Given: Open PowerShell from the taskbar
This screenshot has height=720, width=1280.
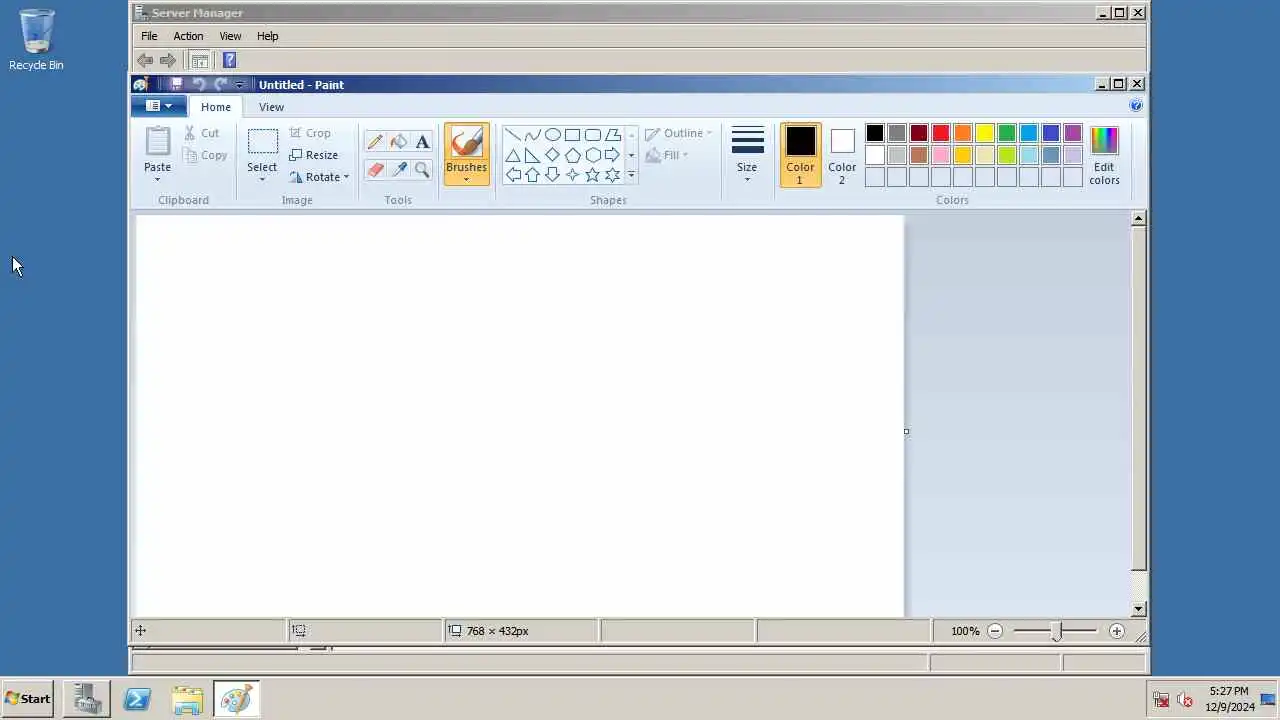Looking at the screenshot, I should pos(137,699).
